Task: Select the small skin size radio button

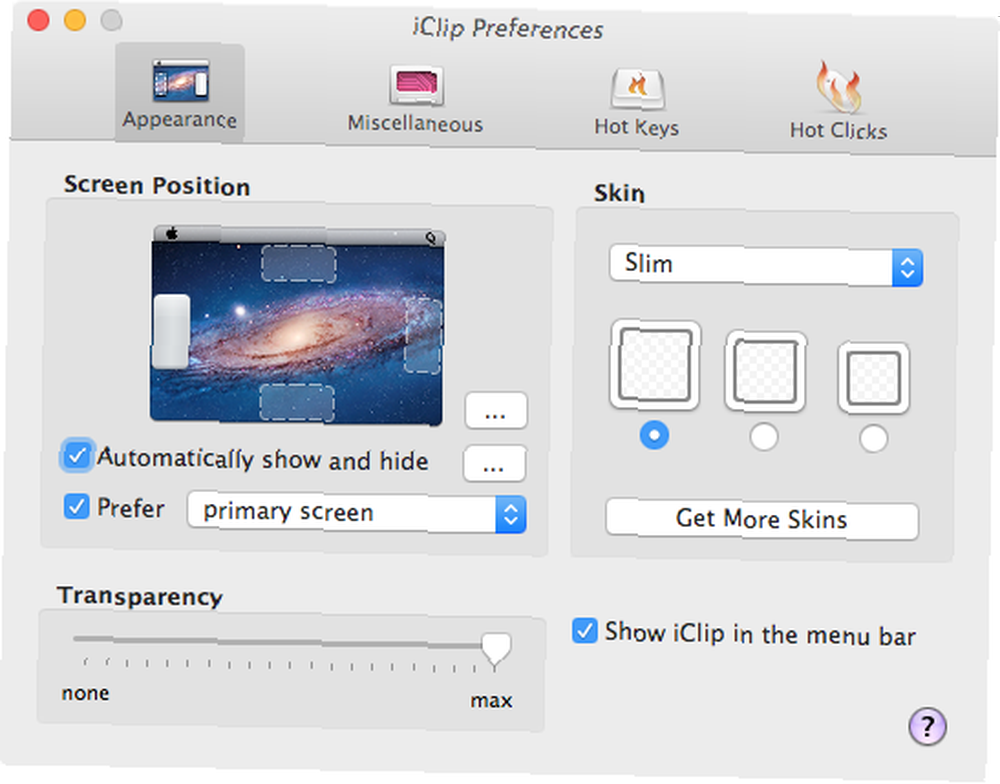Action: (873, 440)
